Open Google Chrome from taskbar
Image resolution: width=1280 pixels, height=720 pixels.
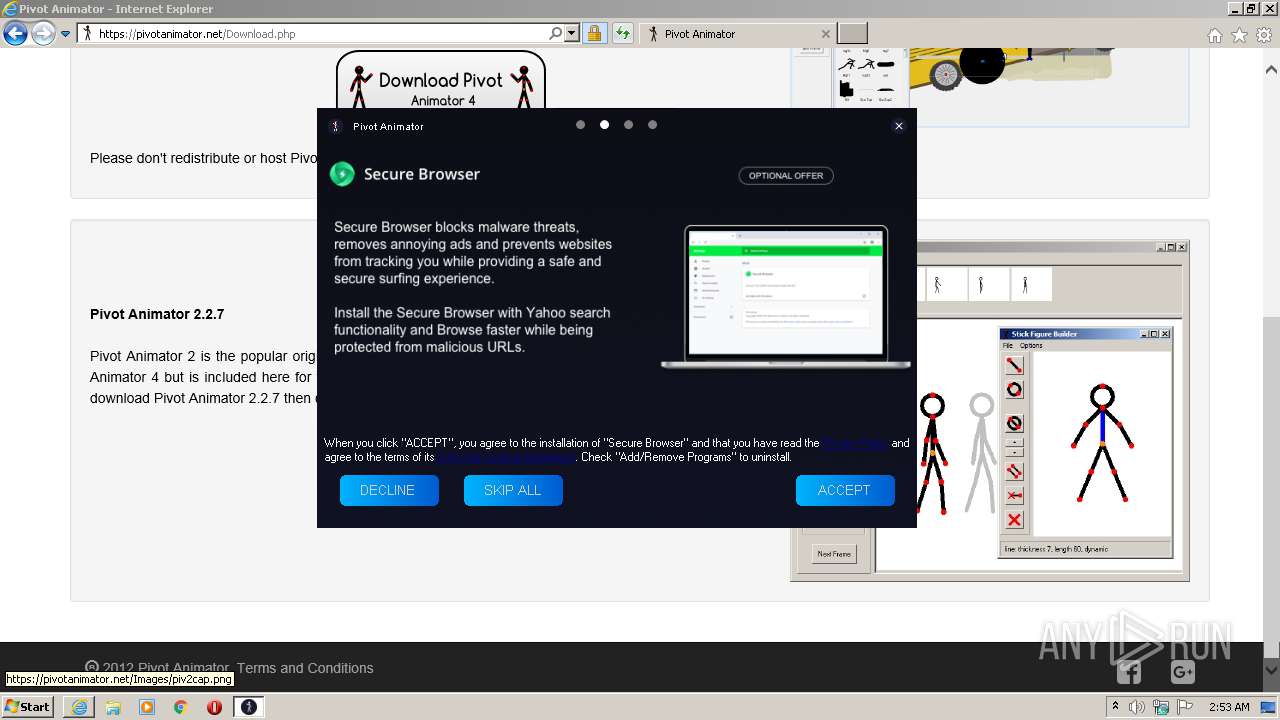[181, 707]
